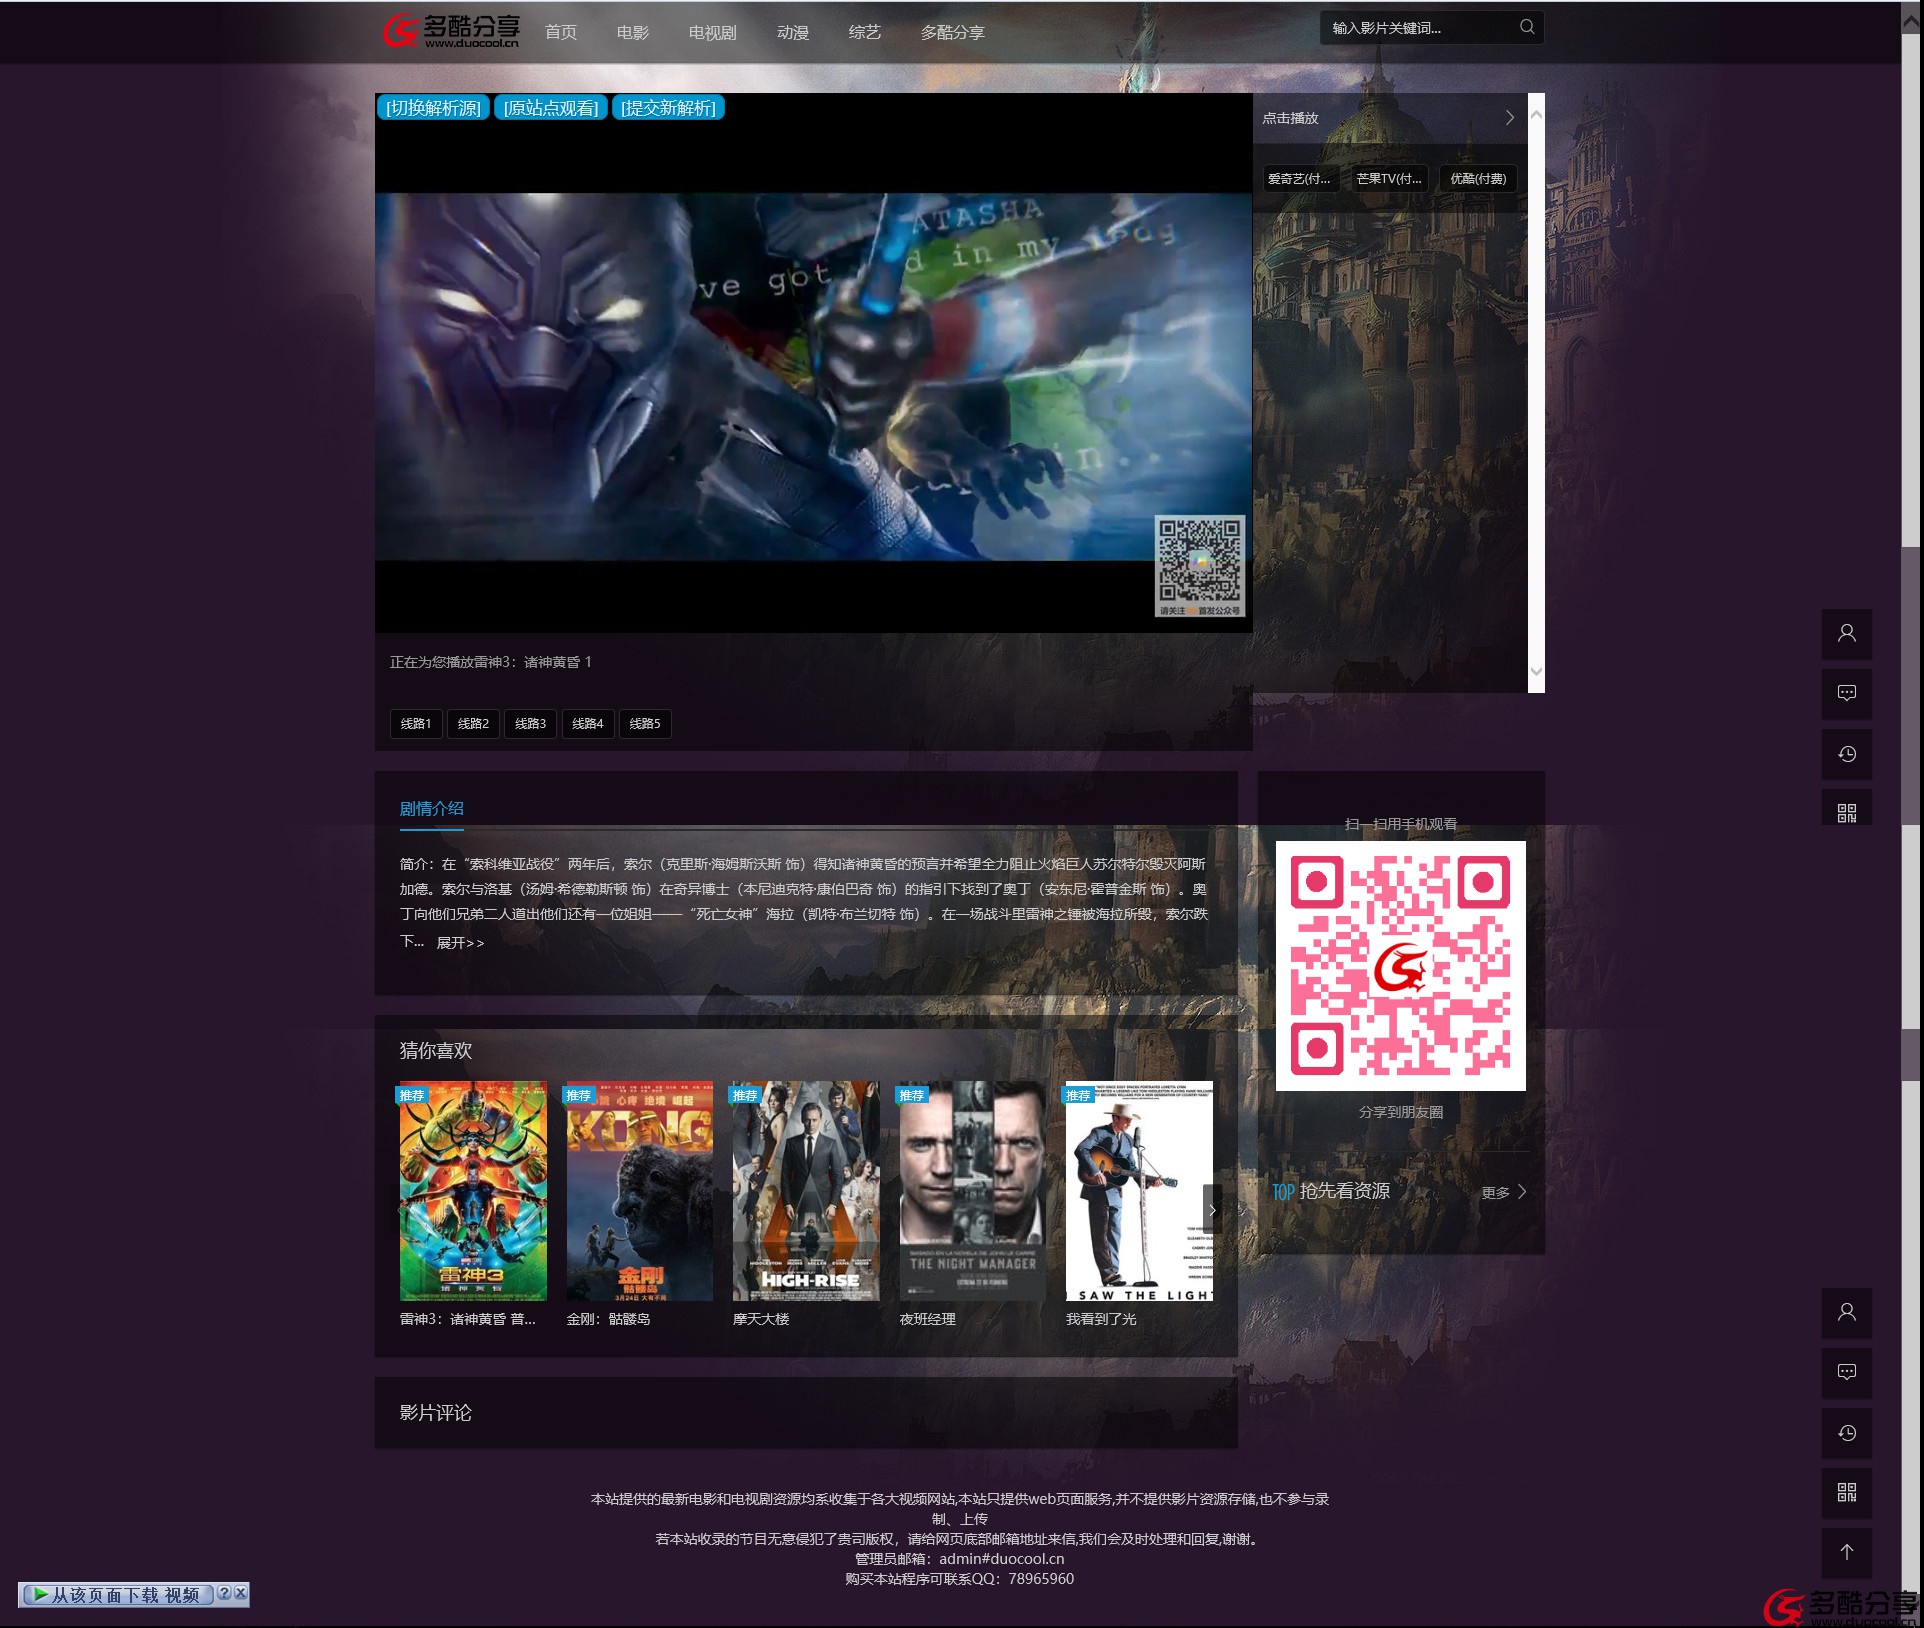Open the 综艺 menu item
The image size is (1924, 1628).
(865, 32)
